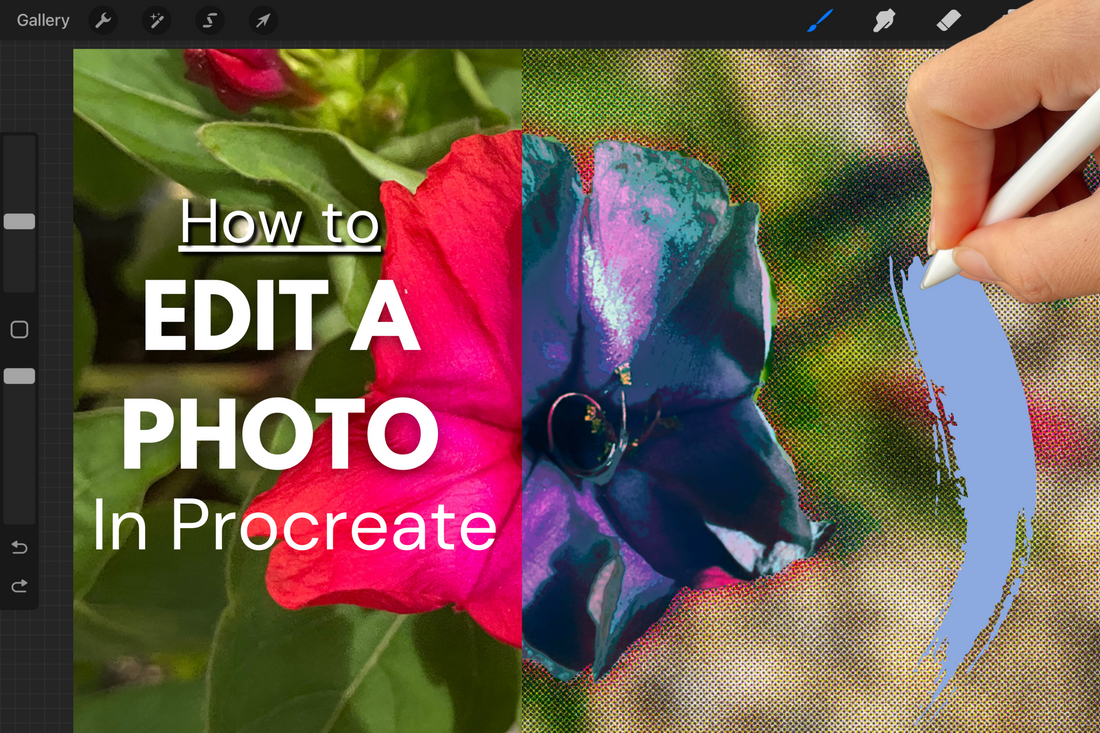The image size is (1100, 733).
Task: Tap the active blue Brush to open Brush Library
Action: click(x=820, y=20)
